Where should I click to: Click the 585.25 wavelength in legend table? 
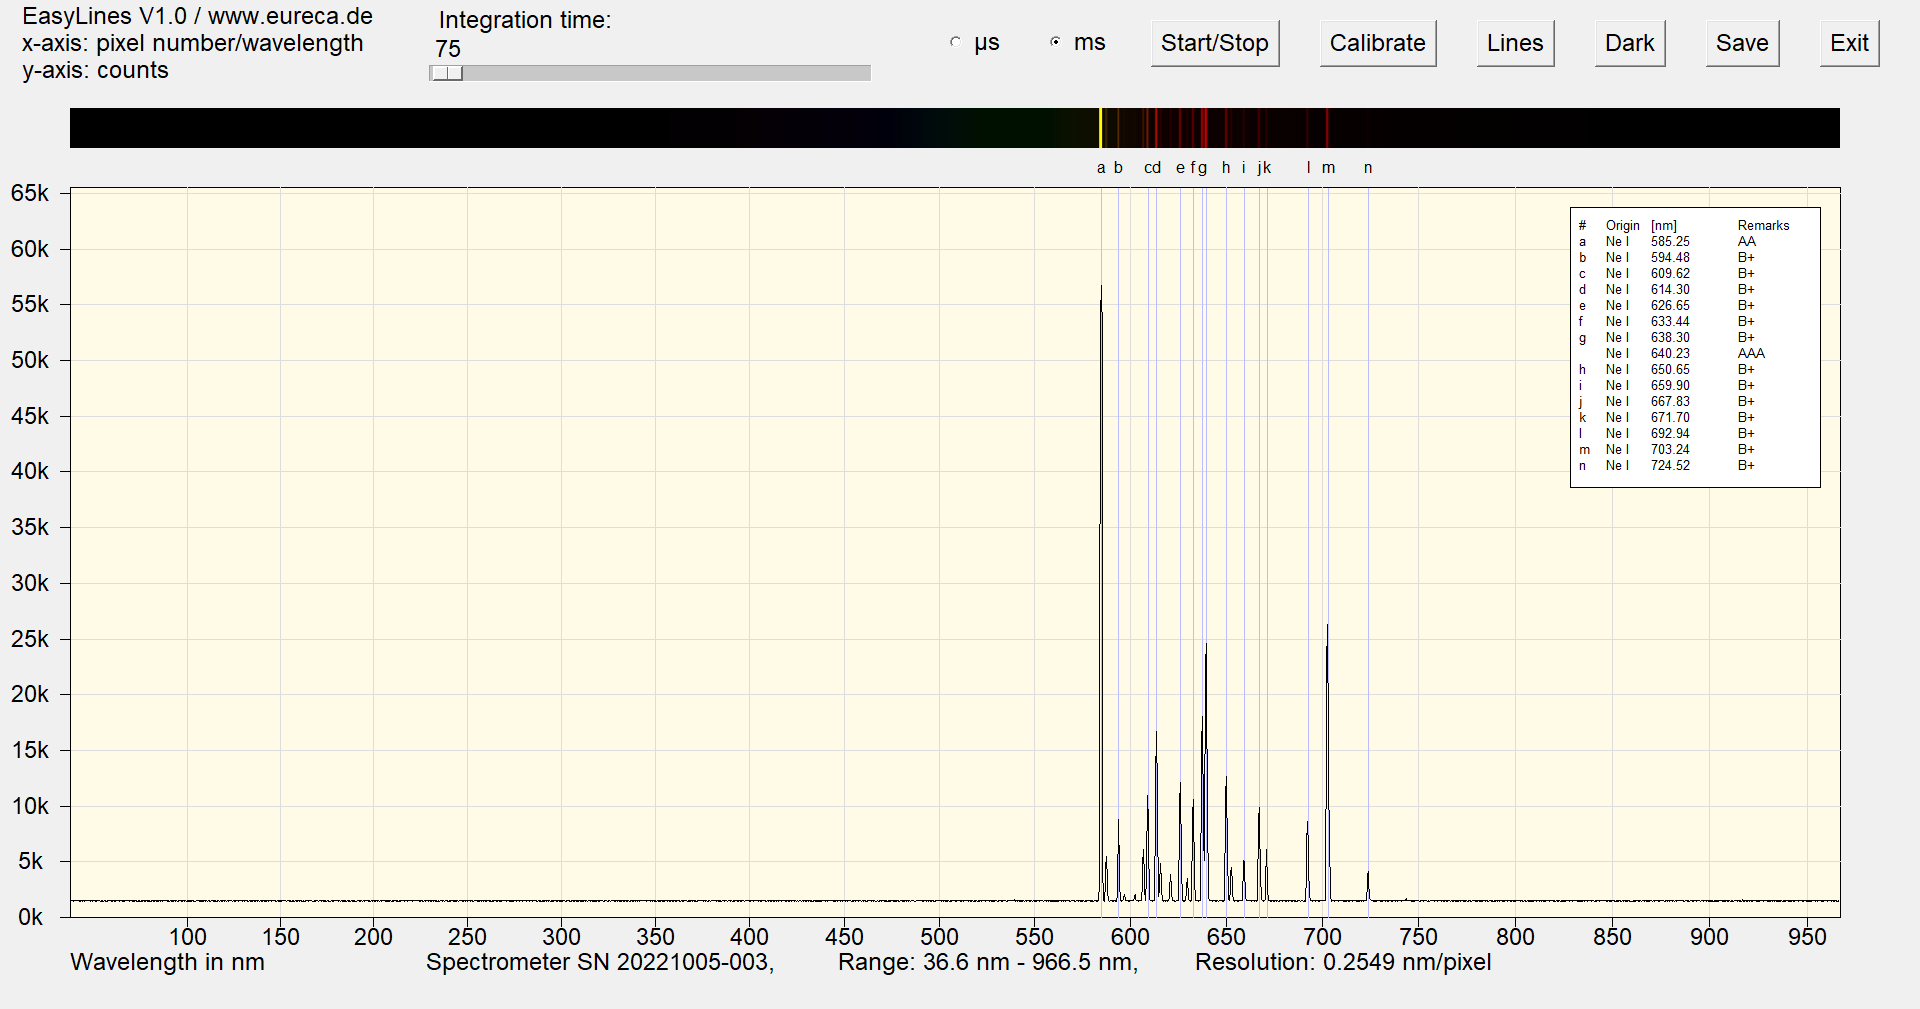(x=1670, y=242)
